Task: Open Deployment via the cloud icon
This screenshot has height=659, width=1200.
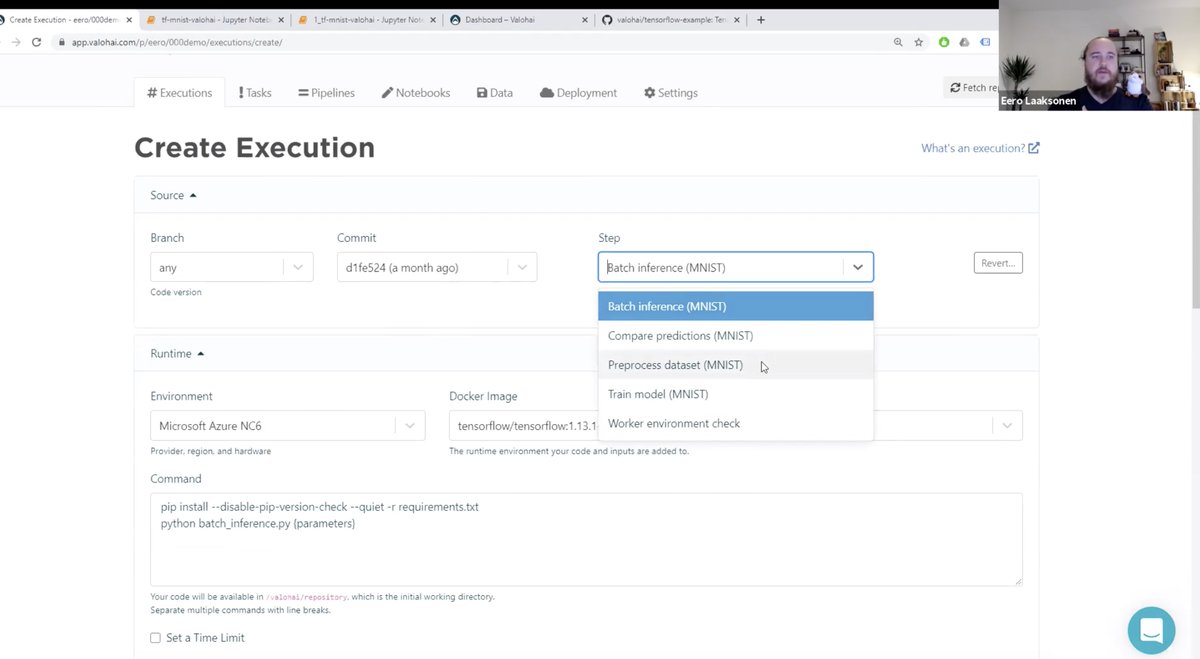Action: click(546, 92)
